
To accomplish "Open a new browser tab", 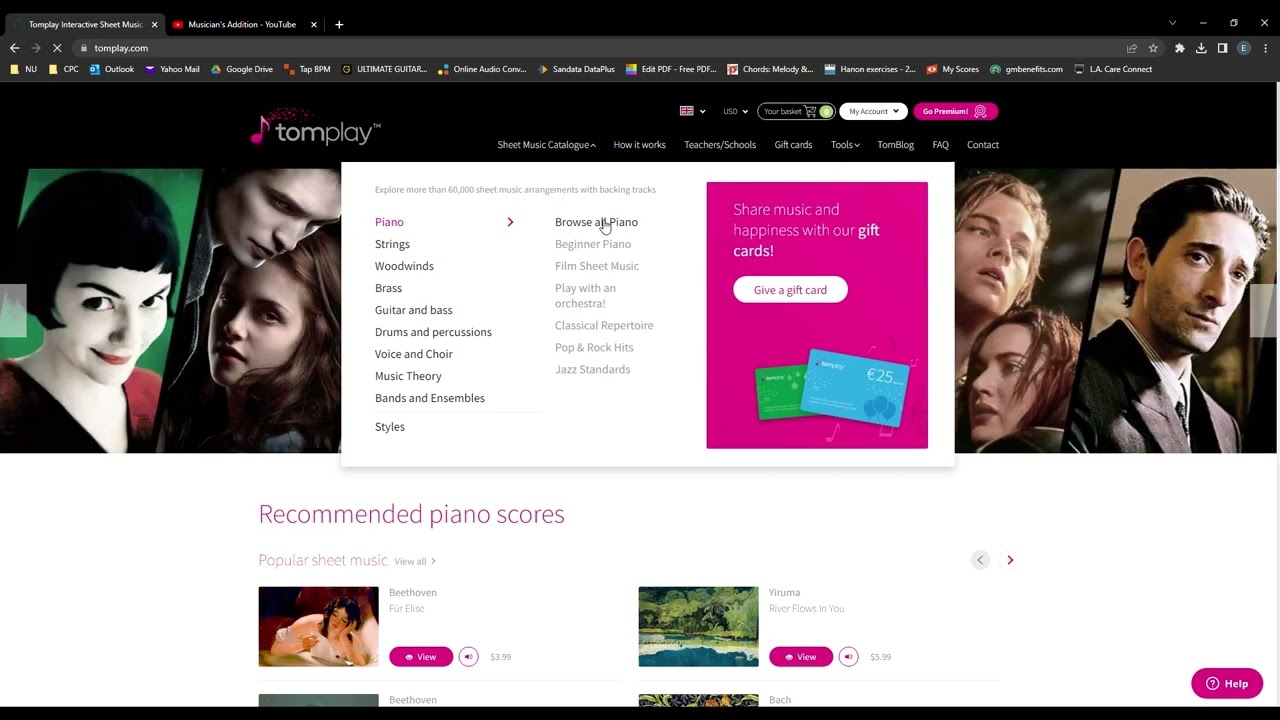I will click(339, 24).
